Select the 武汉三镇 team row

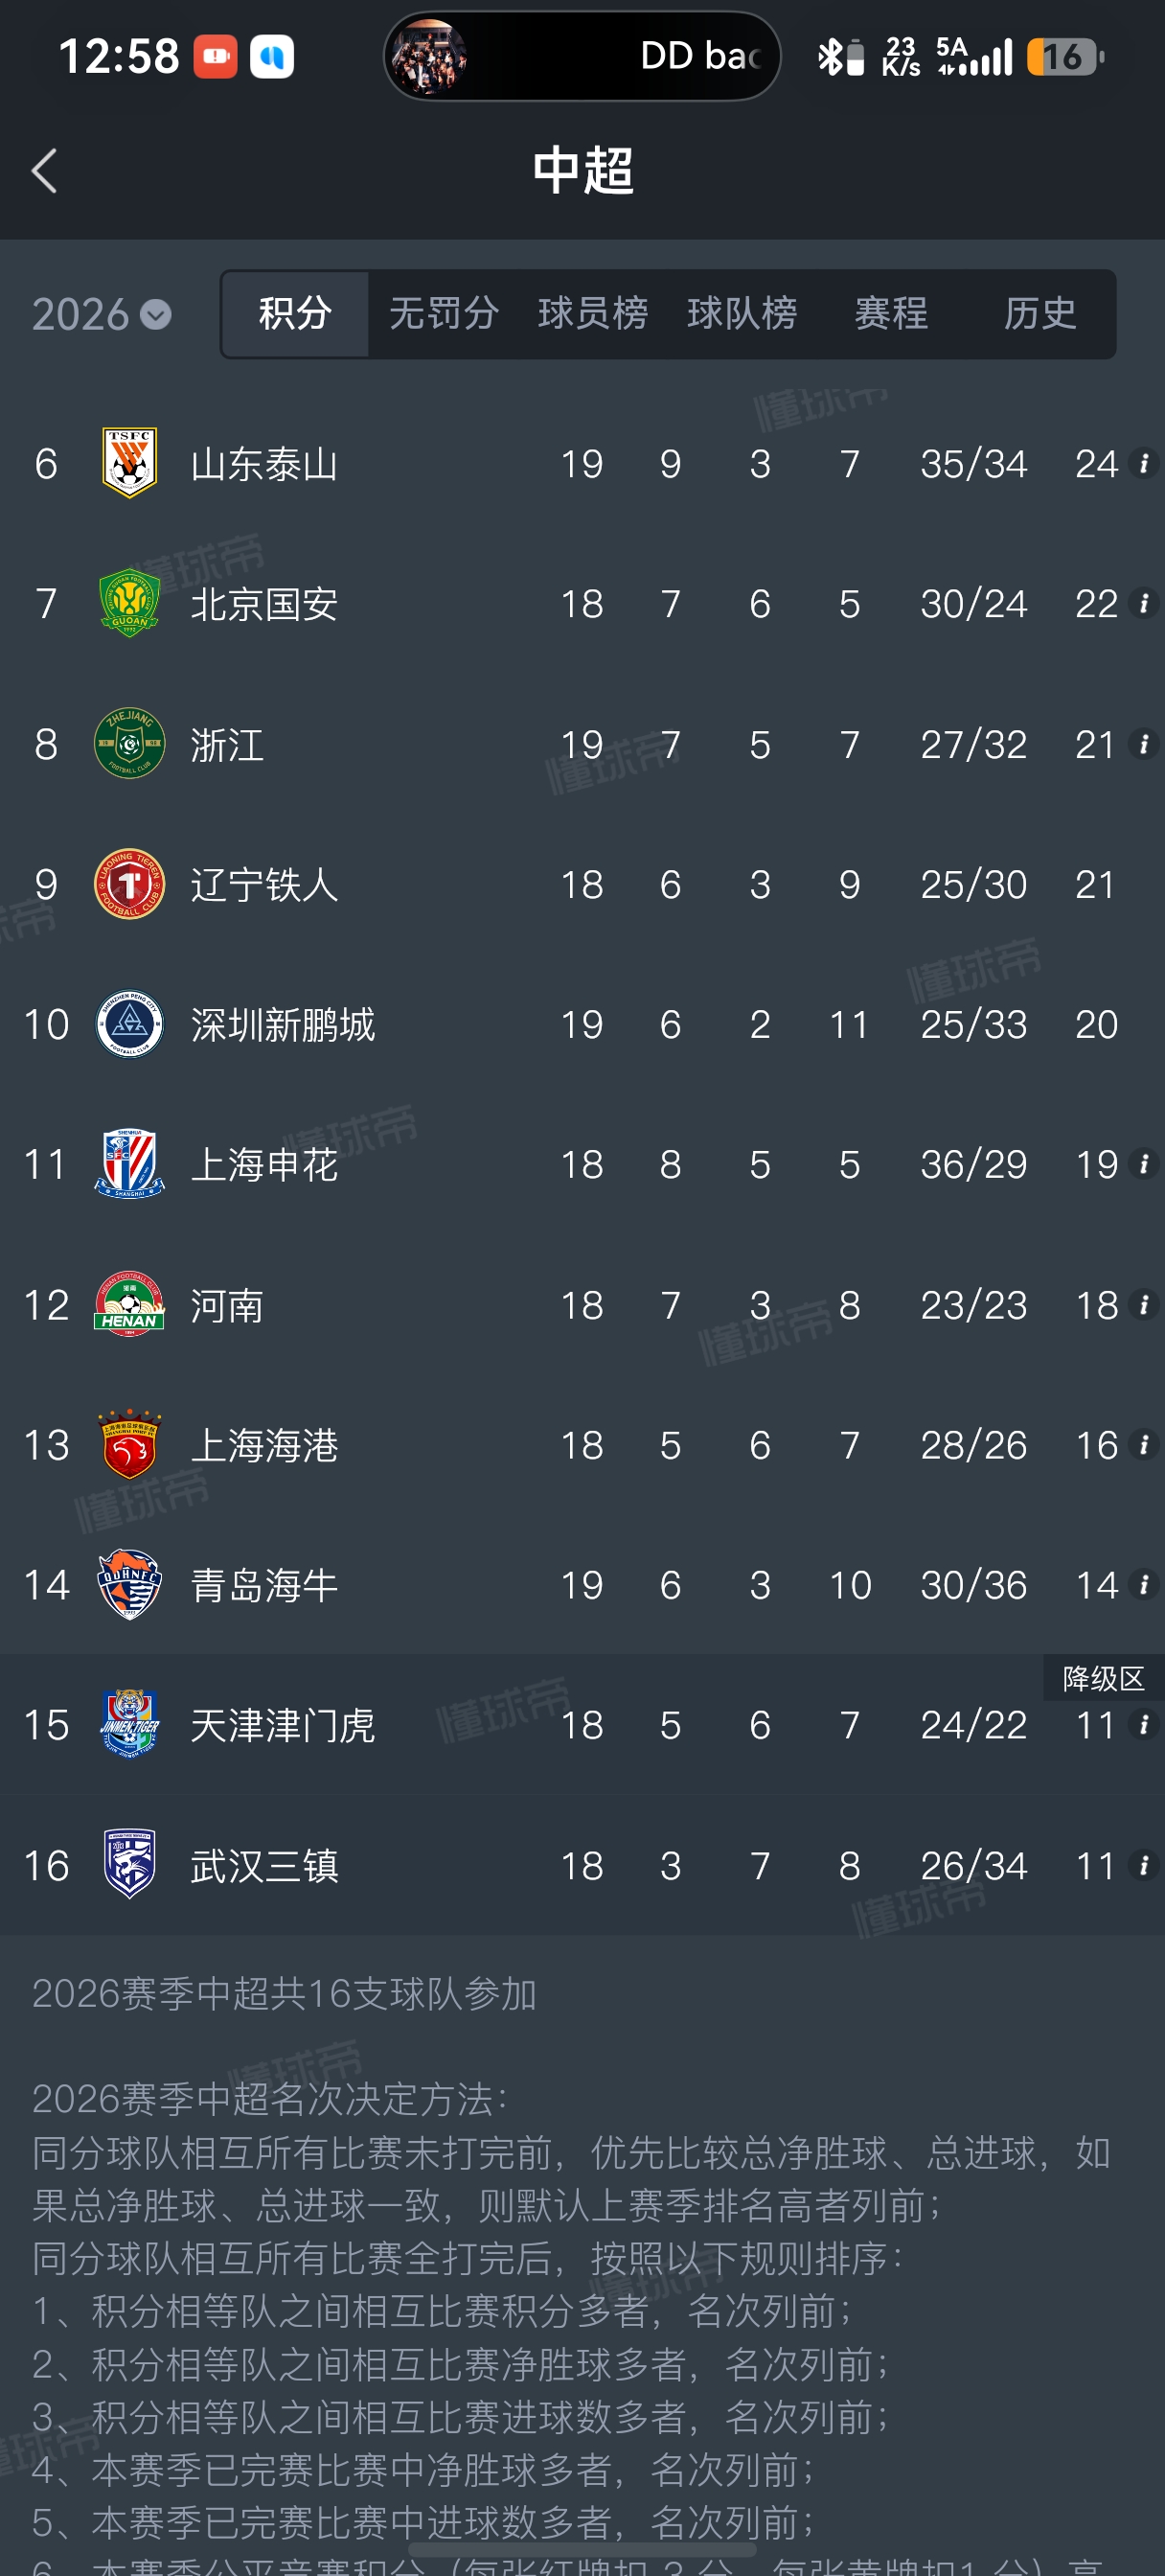(582, 1865)
